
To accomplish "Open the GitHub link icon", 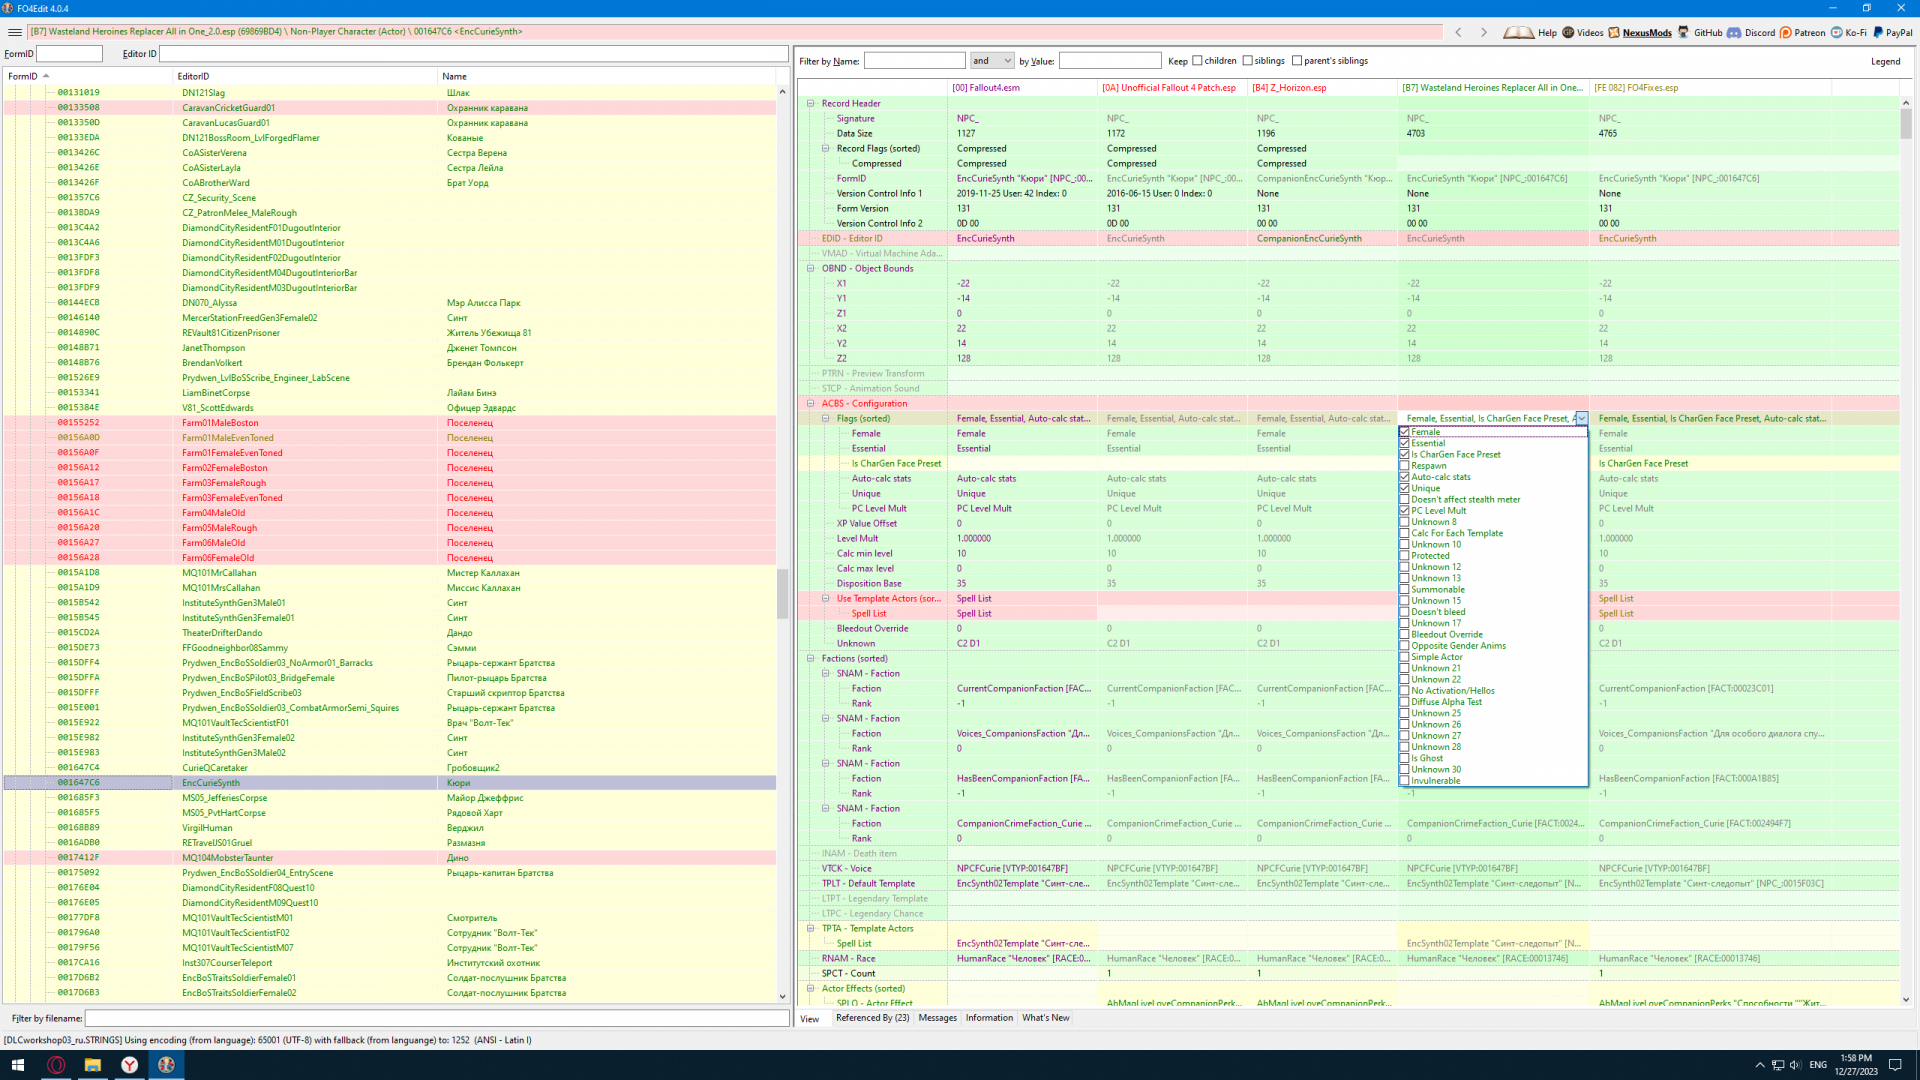I will pos(1684,32).
